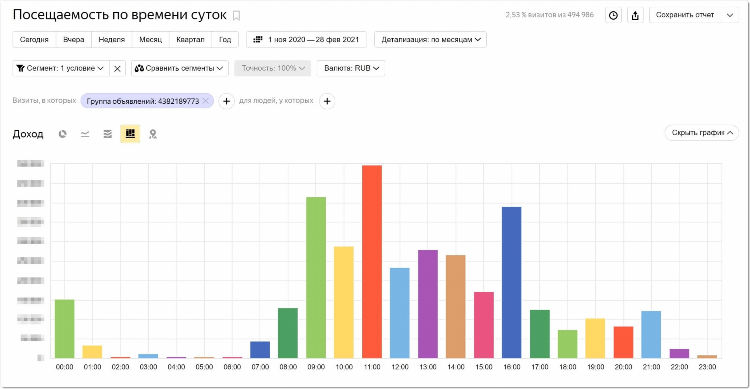This screenshot has width=750, height=389.
Task: Bookmark the report next to the title
Action: pyautogui.click(x=236, y=16)
